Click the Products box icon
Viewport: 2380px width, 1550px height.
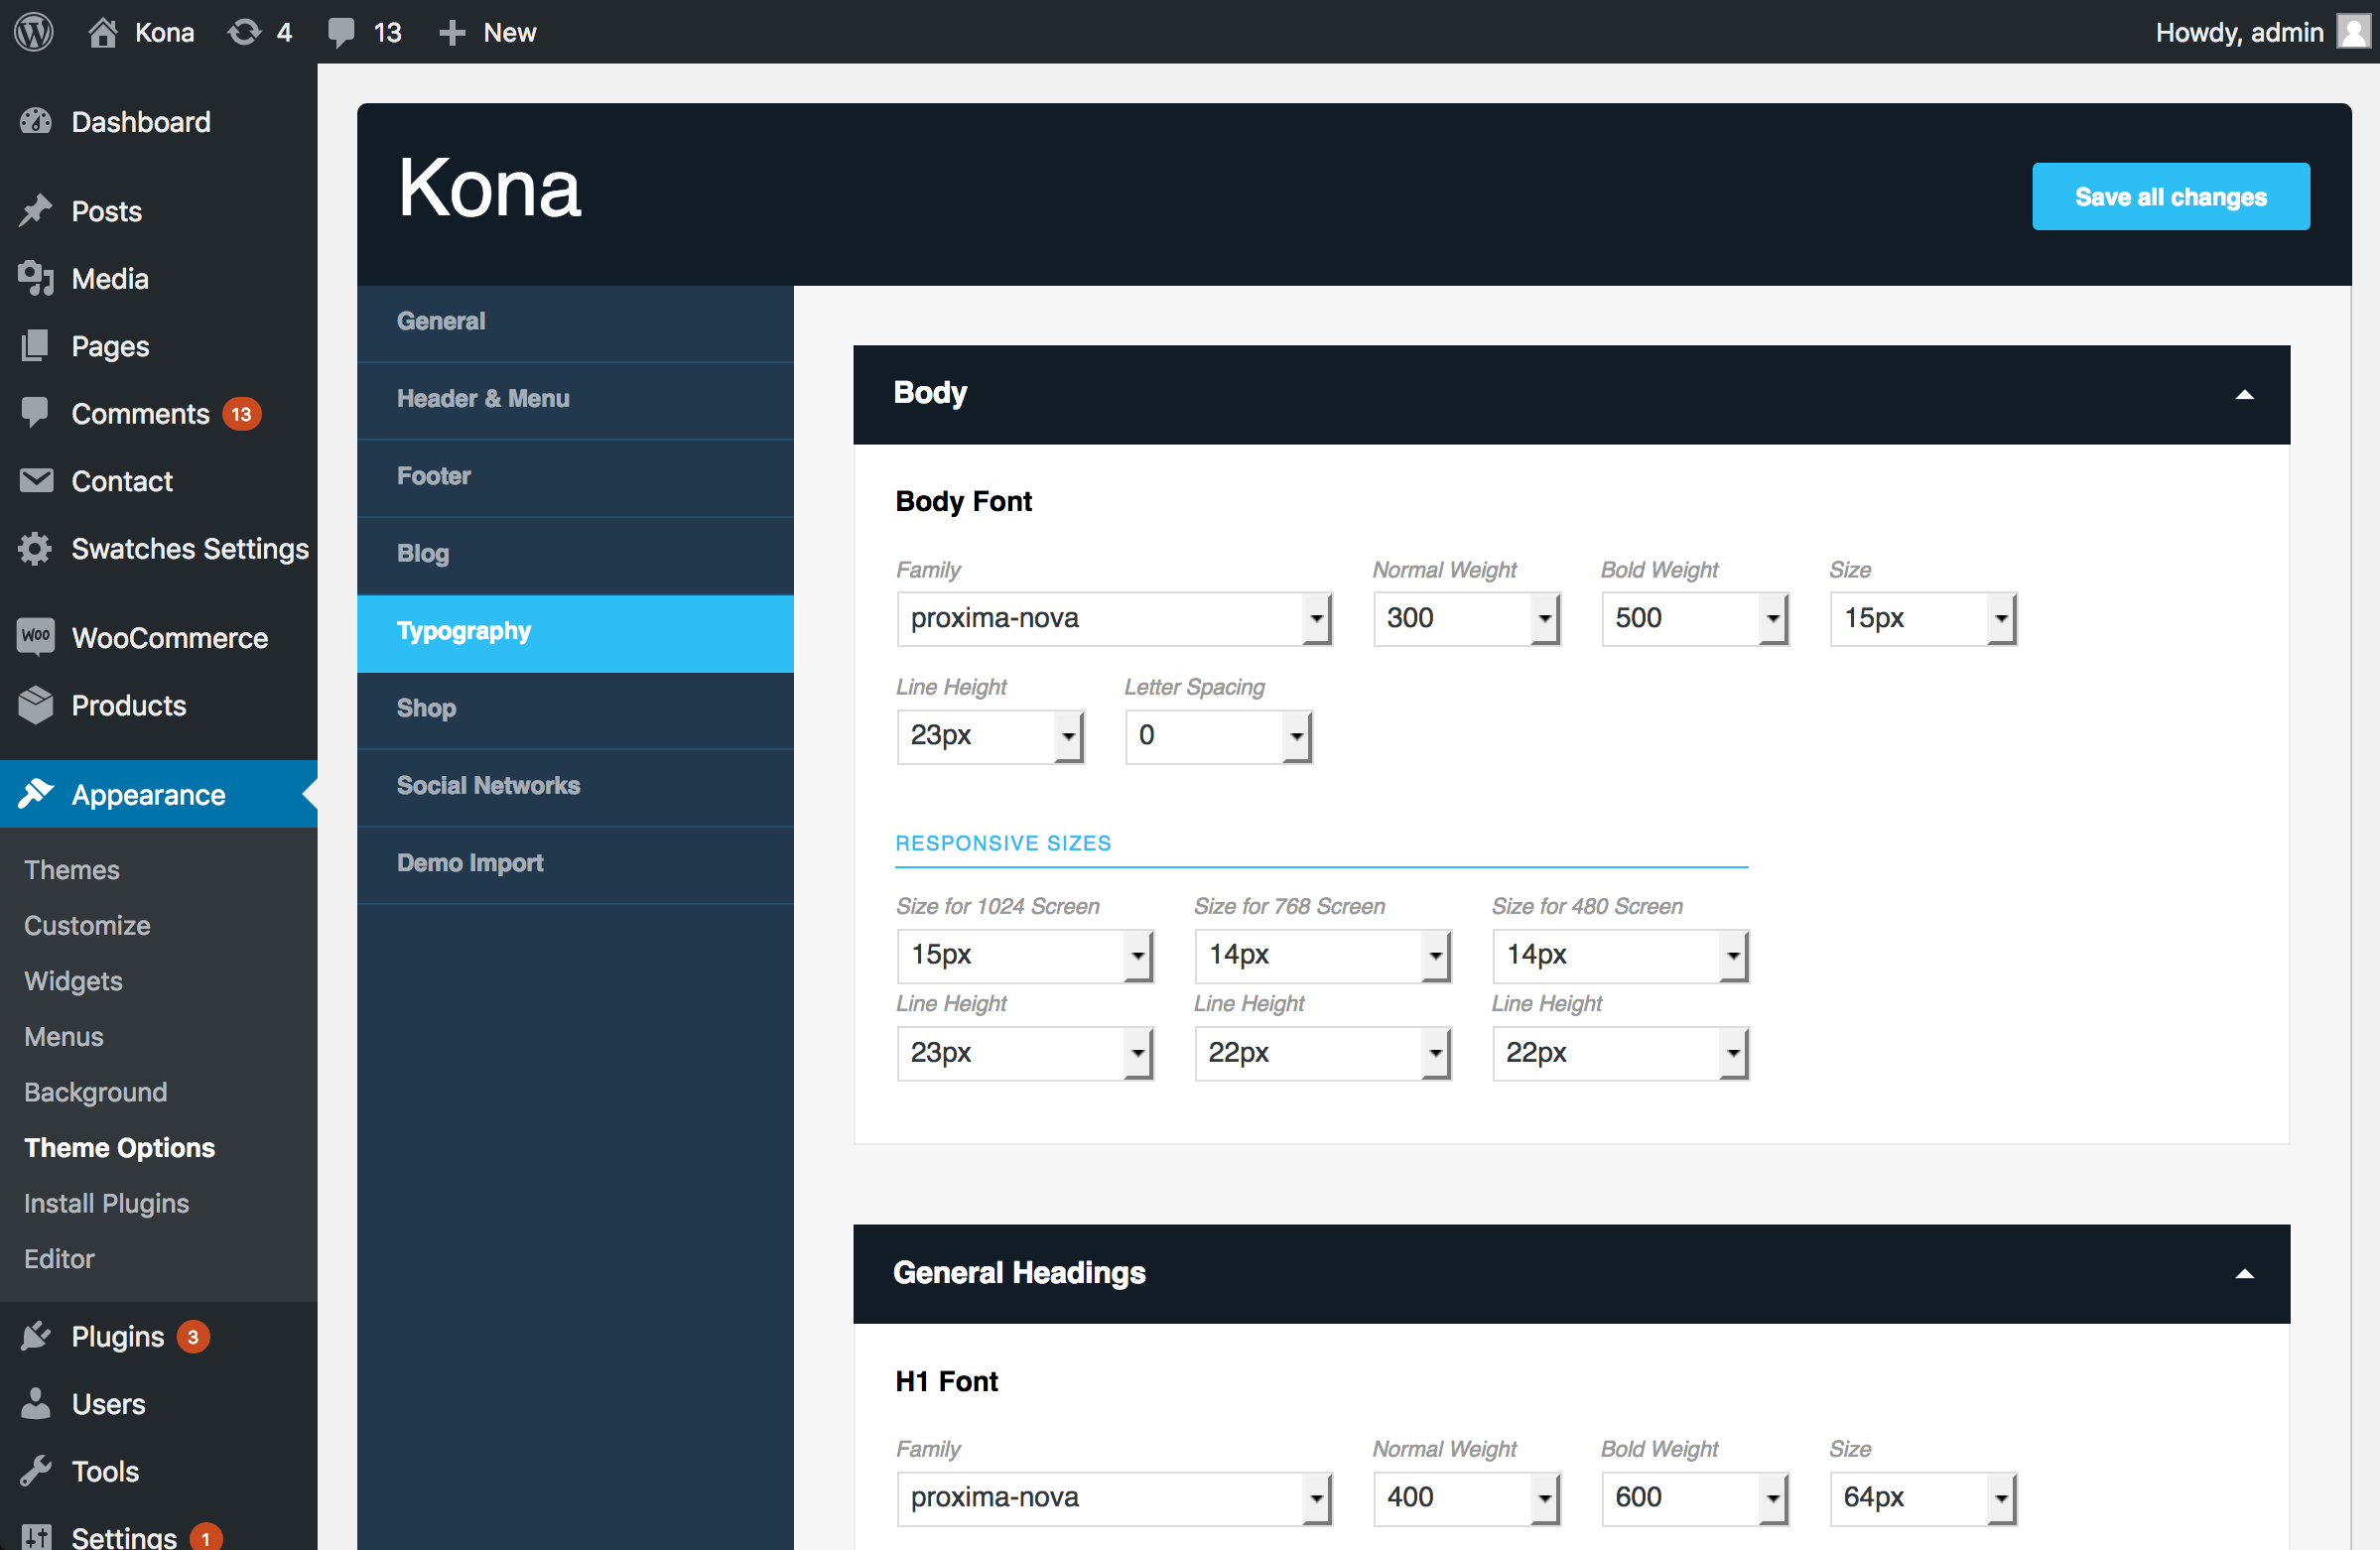click(36, 705)
